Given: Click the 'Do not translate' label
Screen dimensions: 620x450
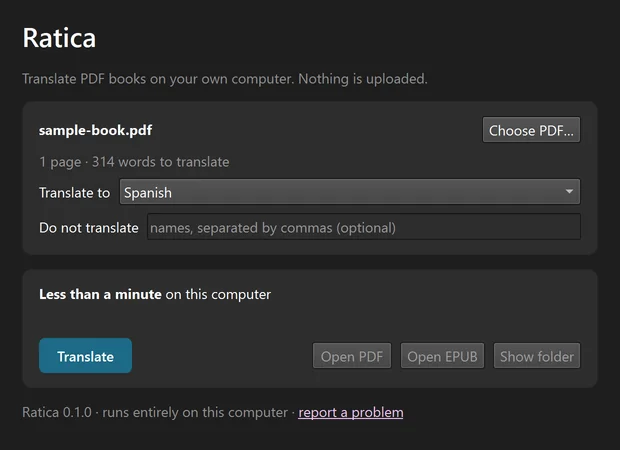Looking at the screenshot, I should coord(89,228).
